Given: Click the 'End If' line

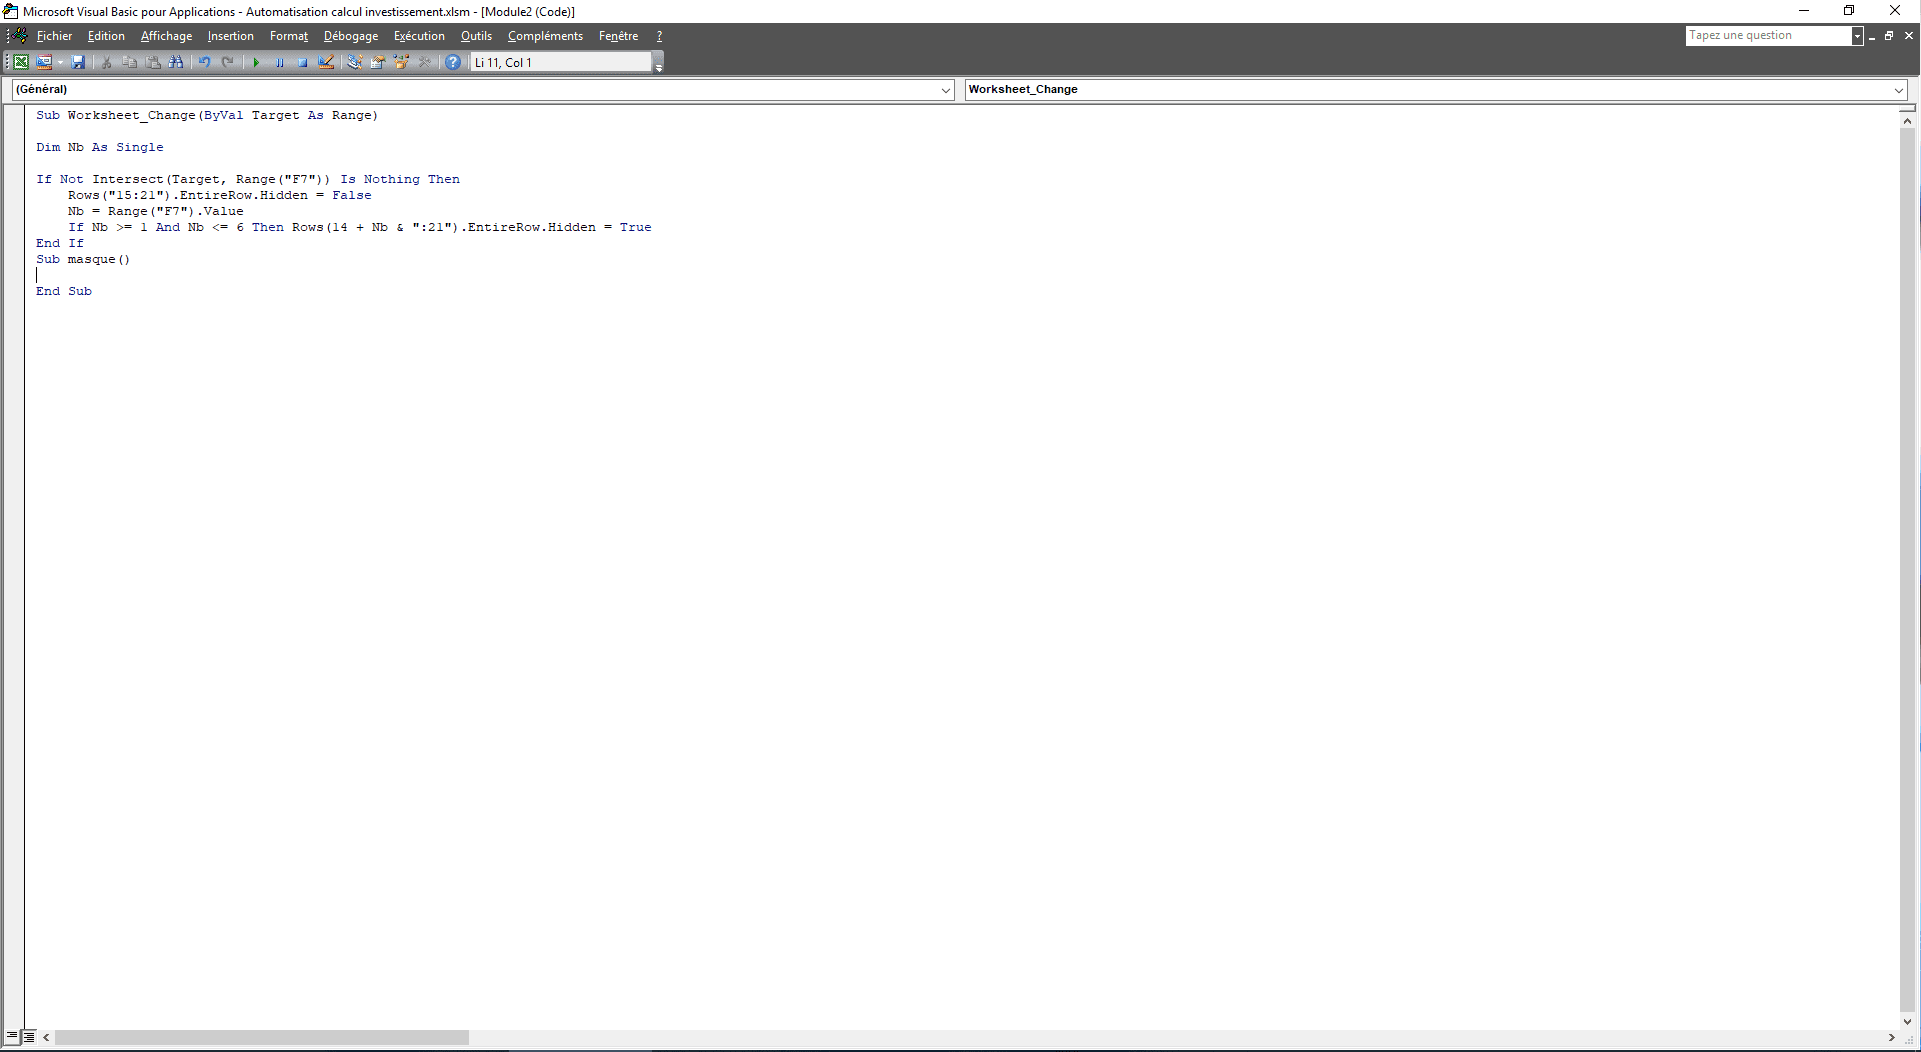Looking at the screenshot, I should 60,244.
